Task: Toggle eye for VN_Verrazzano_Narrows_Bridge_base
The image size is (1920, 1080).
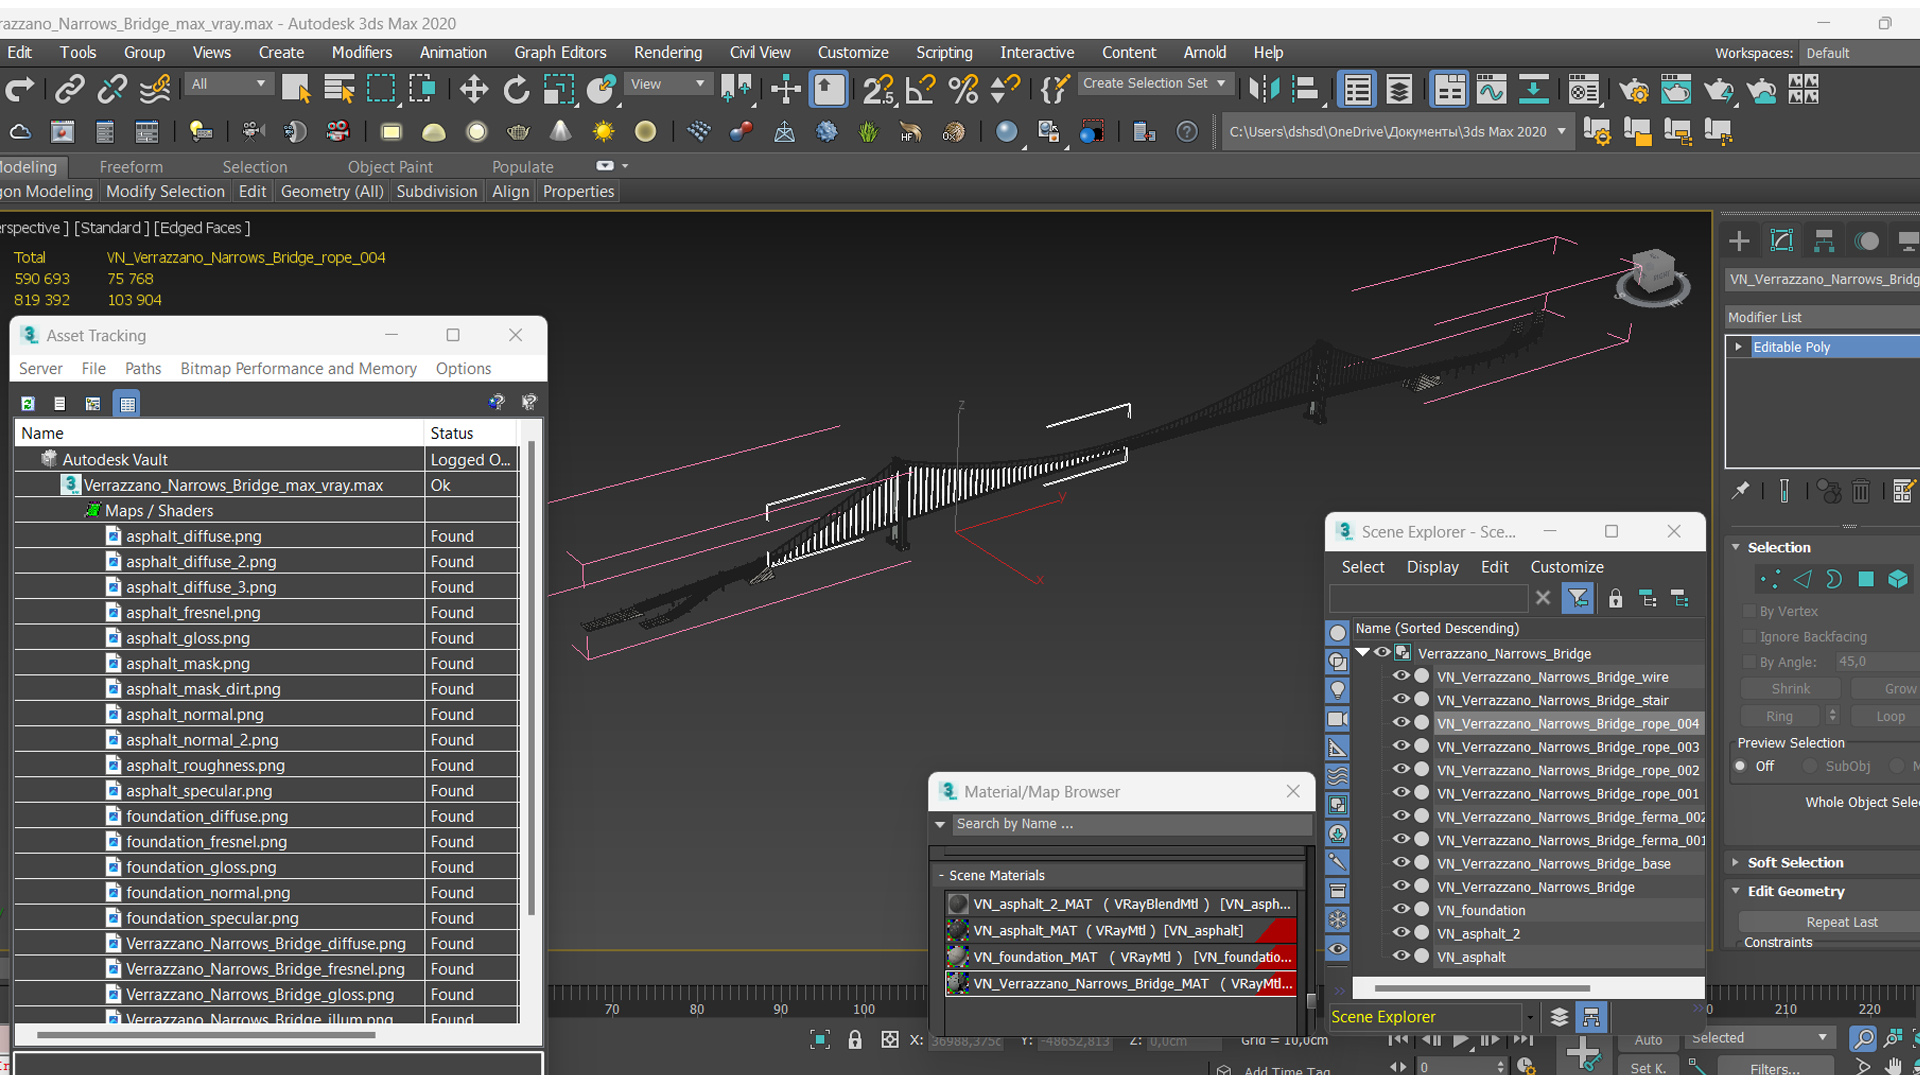Action: point(1401,862)
